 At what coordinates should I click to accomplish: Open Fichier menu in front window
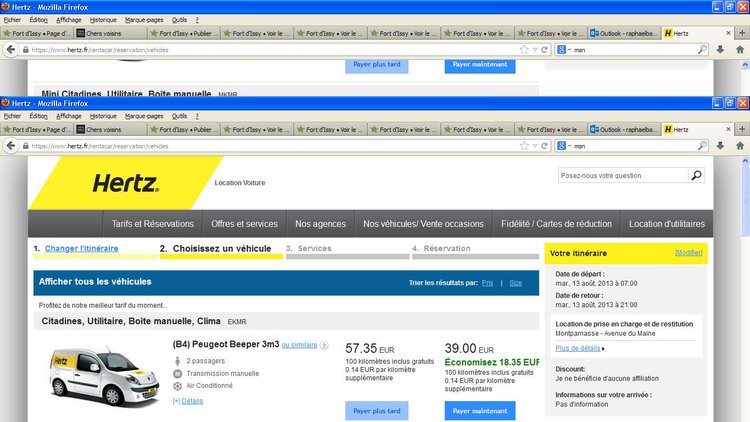click(12, 116)
